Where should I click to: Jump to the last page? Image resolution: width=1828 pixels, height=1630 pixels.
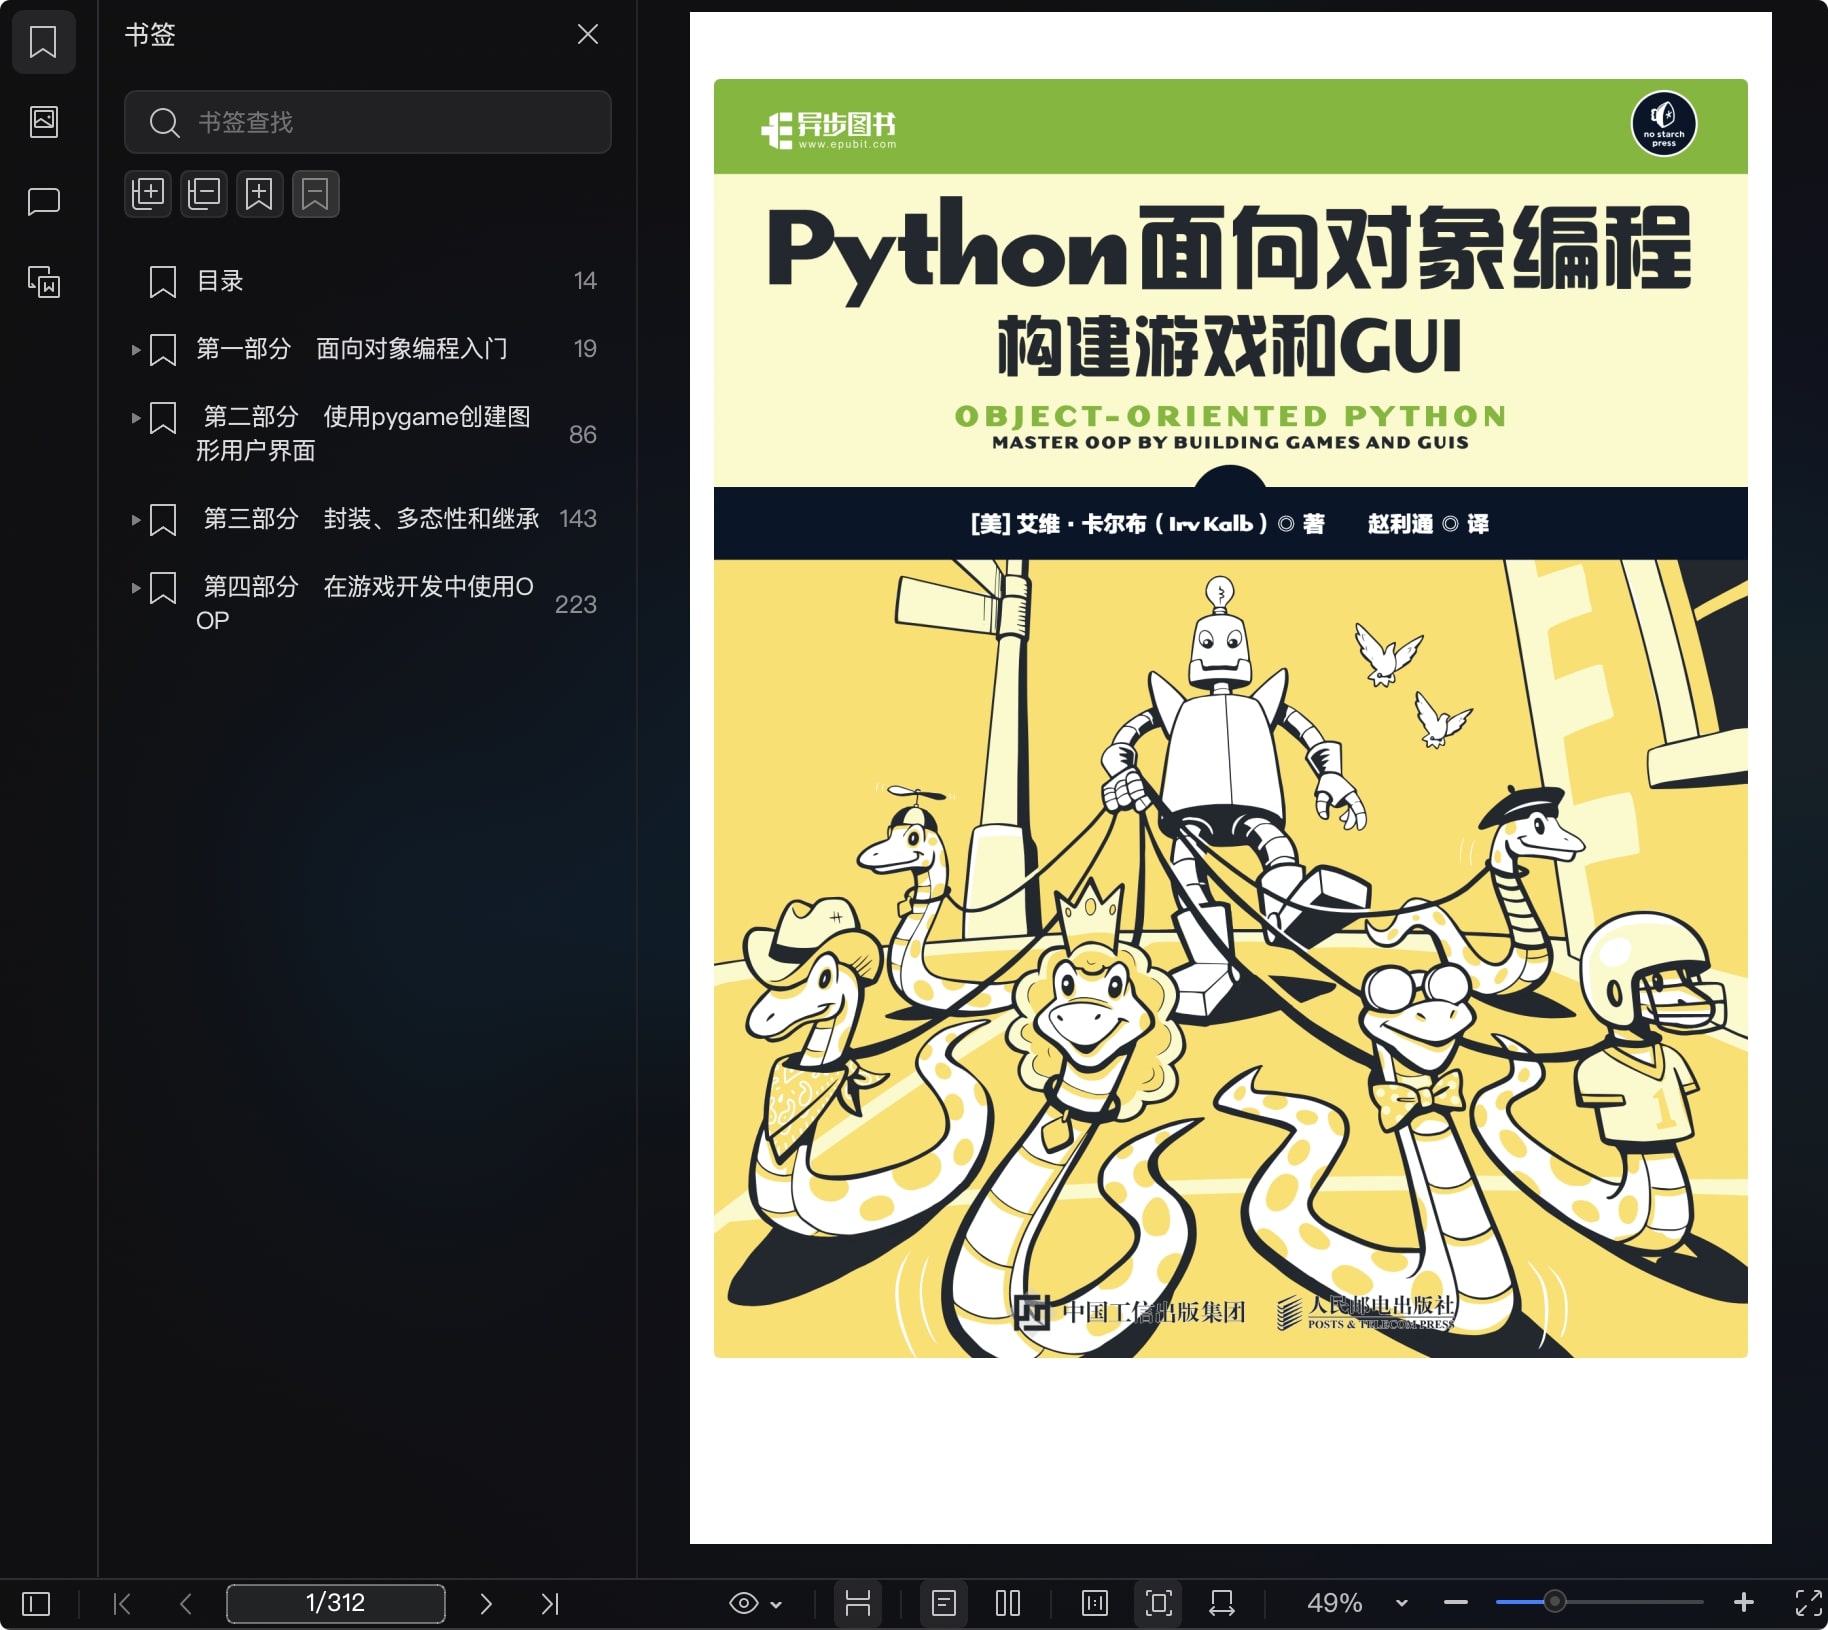pos(550,1604)
